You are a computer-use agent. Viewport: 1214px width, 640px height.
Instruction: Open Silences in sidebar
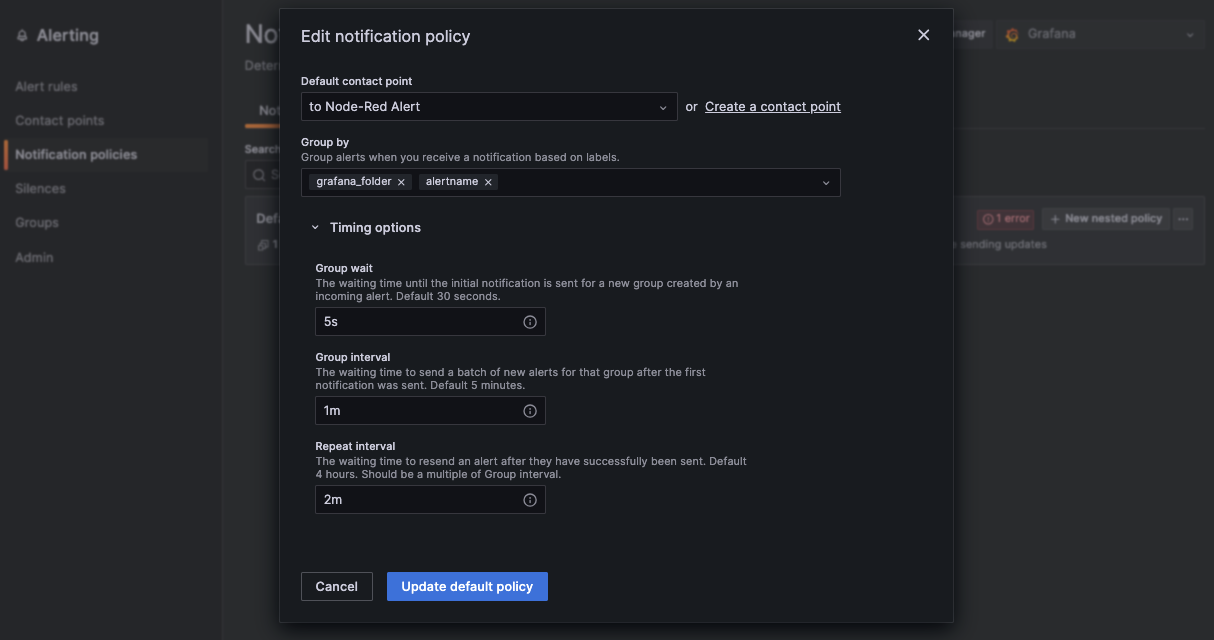tap(40, 189)
